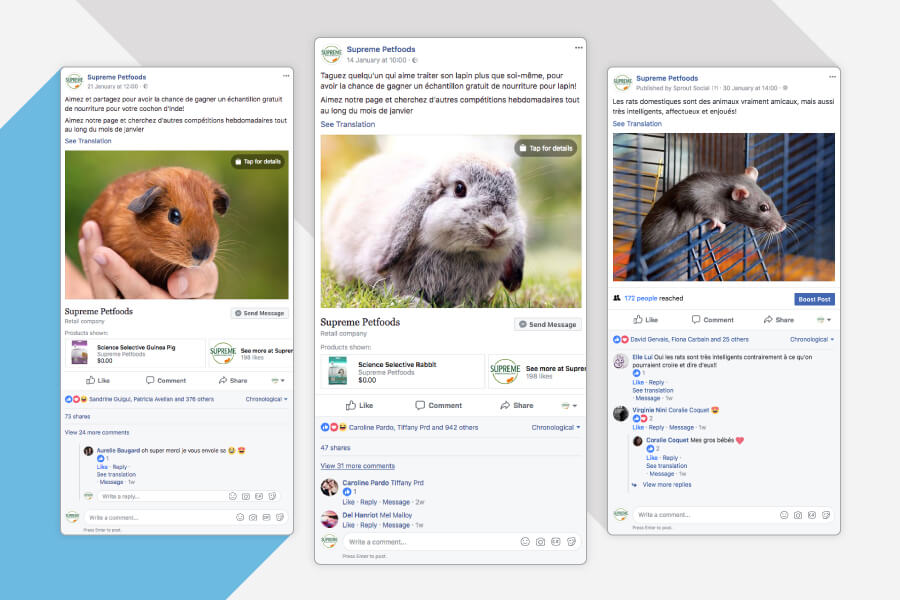View 31 more comments
Viewport: 900px width, 600px height.
pos(357,466)
